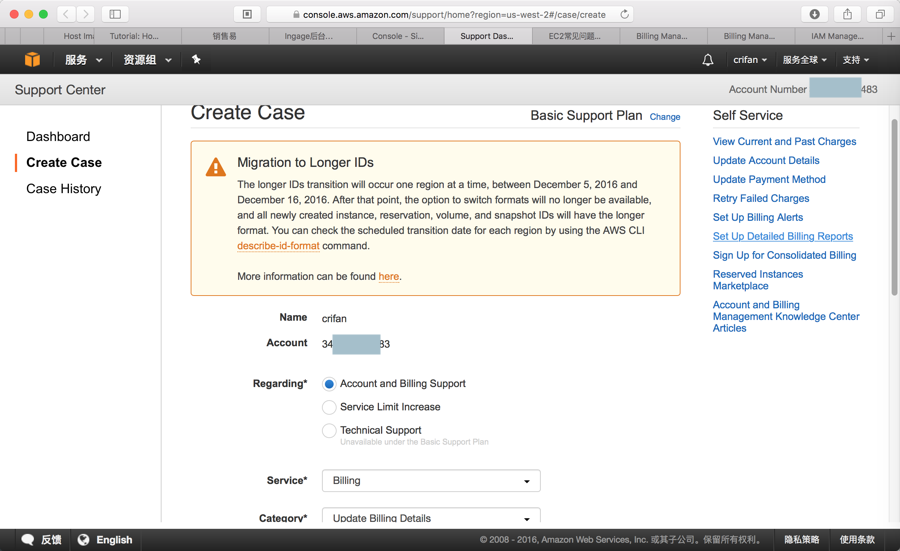Click the pin shortcut icon in AWS navbar
Viewport: 900px width, 551px height.
(196, 60)
